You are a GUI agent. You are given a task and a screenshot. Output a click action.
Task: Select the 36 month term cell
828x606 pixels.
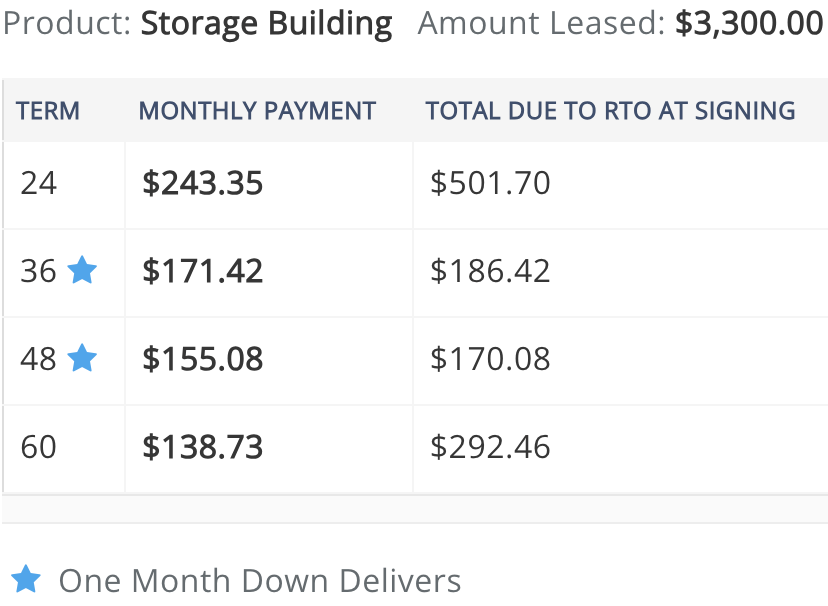click(x=64, y=273)
